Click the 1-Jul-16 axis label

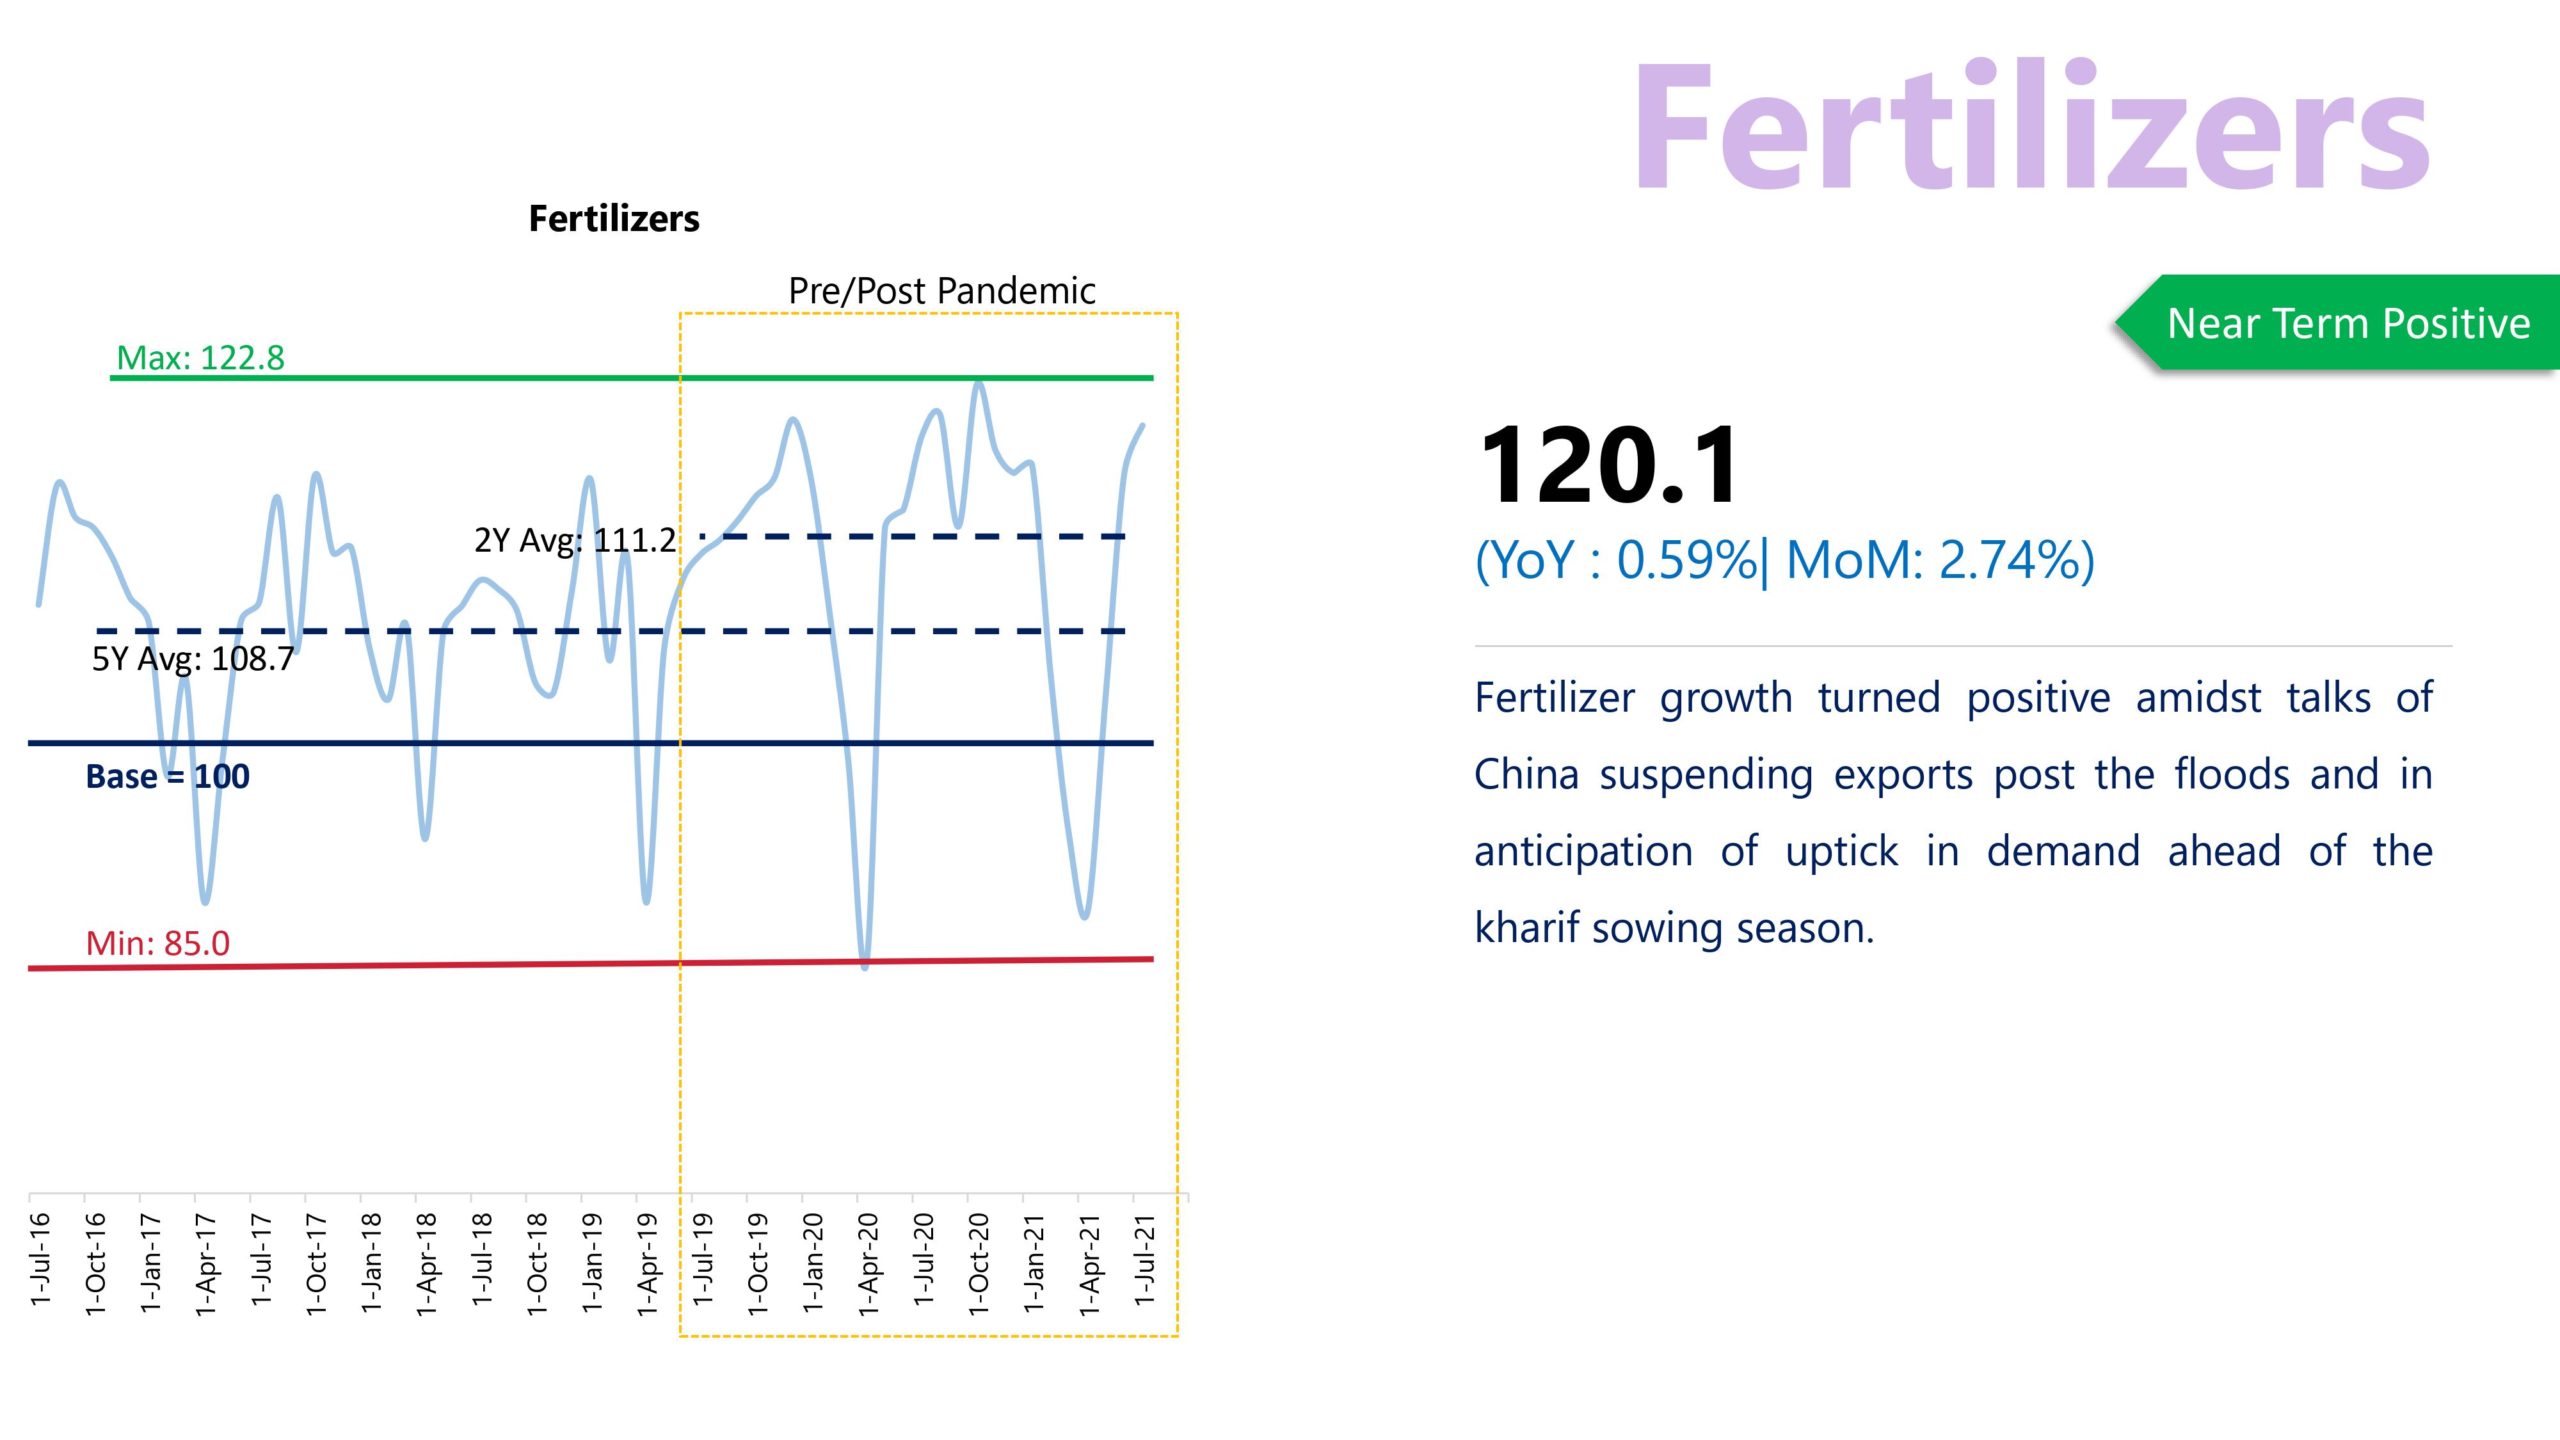40,1259
